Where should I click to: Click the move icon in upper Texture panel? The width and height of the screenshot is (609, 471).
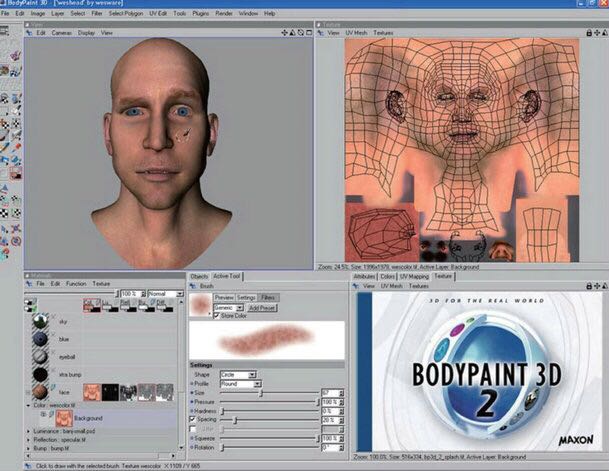click(x=597, y=33)
